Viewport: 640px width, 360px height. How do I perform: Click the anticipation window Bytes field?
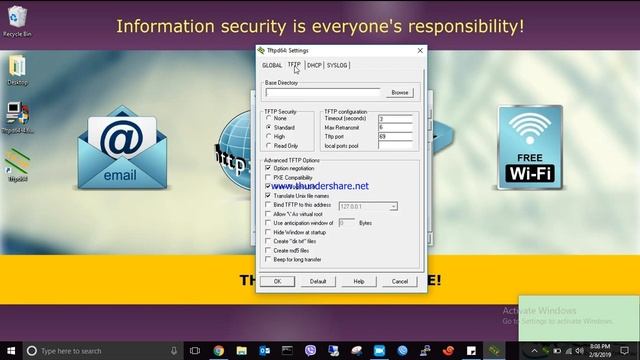pyautogui.click(x=347, y=223)
